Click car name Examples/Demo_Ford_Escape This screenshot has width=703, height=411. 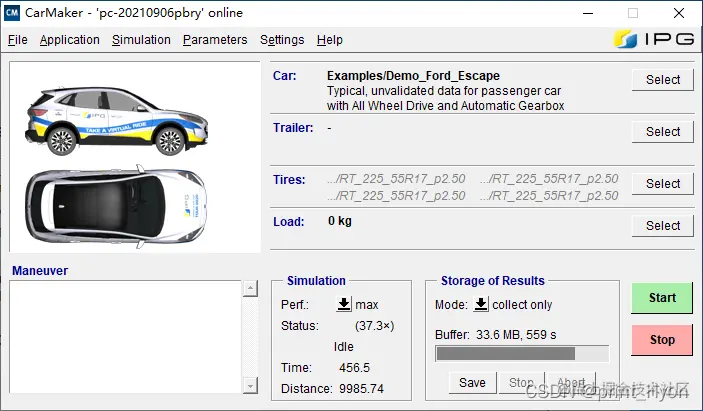413,76
